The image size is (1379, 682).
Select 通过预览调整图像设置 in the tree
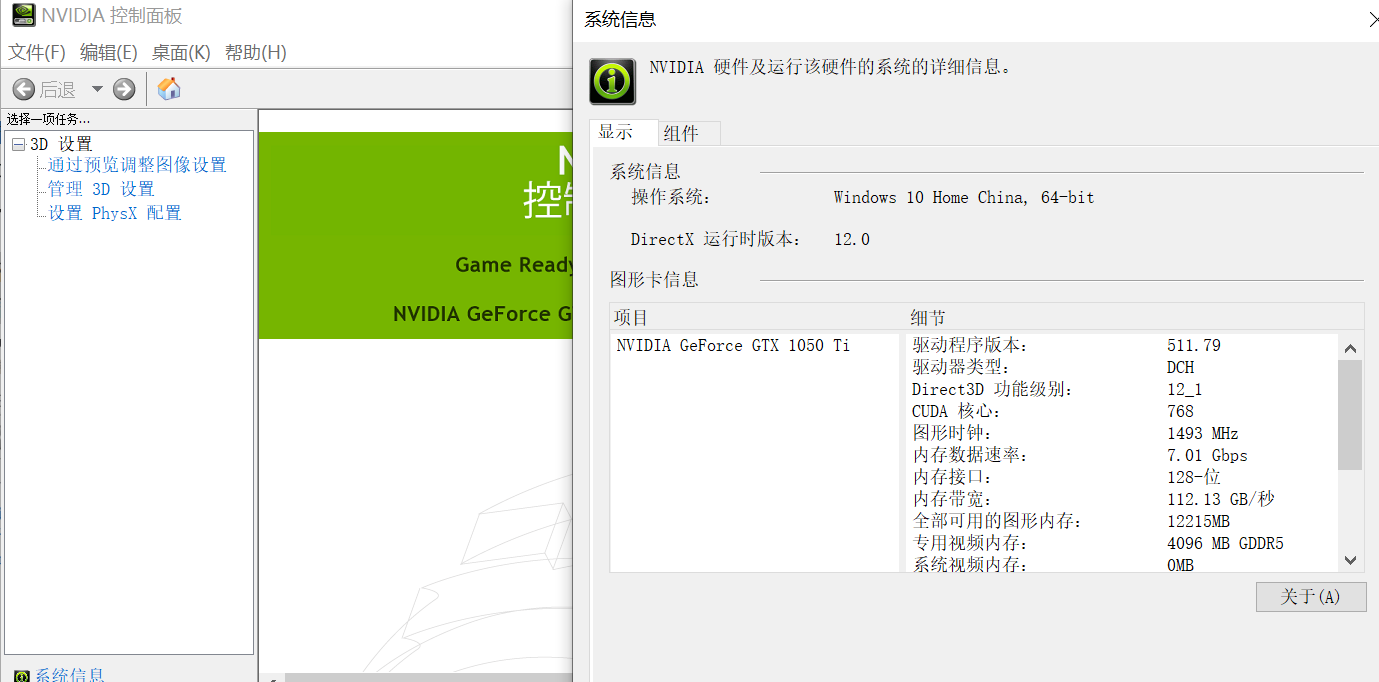point(137,165)
